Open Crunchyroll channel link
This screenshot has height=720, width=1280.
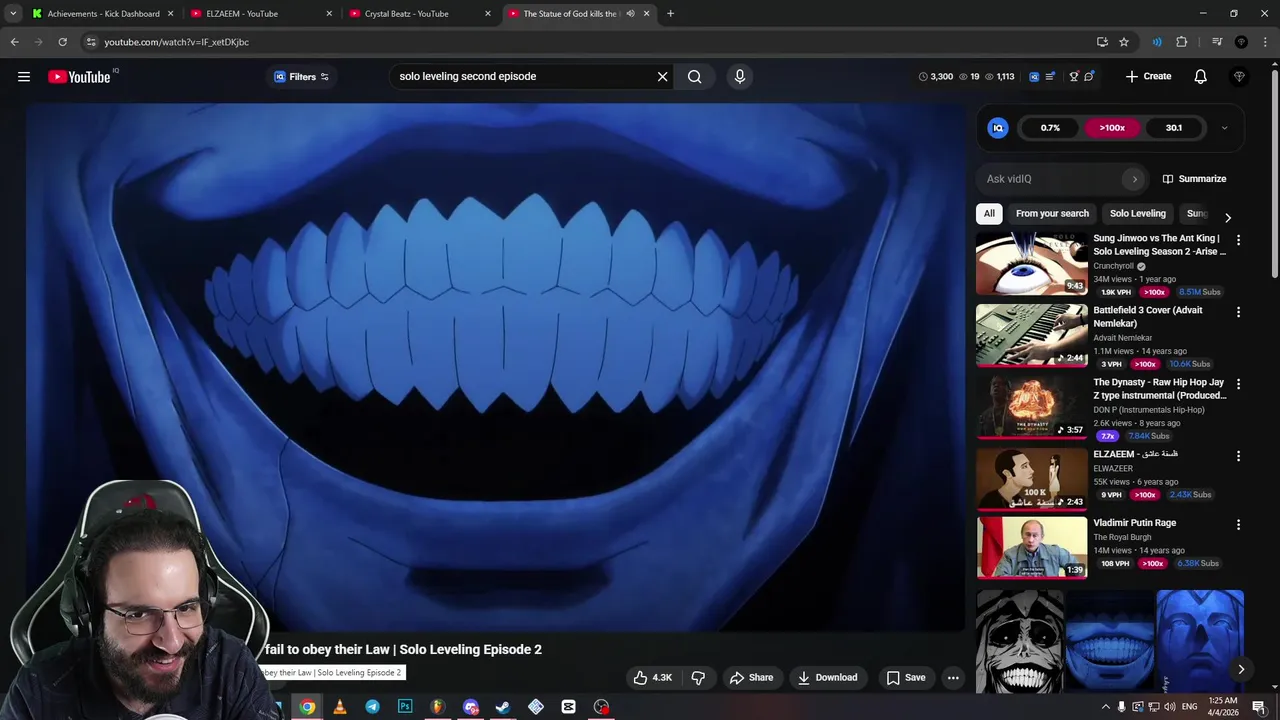(x=1113, y=266)
